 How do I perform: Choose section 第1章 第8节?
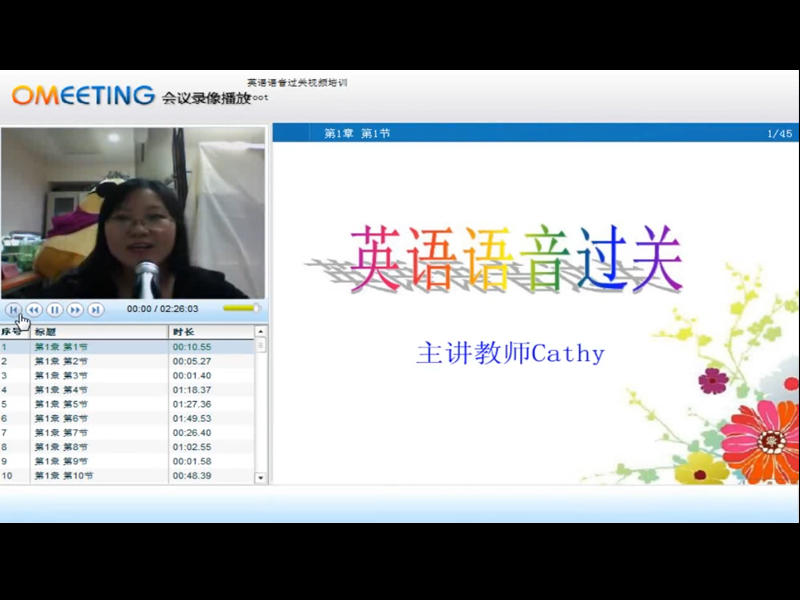click(x=61, y=447)
